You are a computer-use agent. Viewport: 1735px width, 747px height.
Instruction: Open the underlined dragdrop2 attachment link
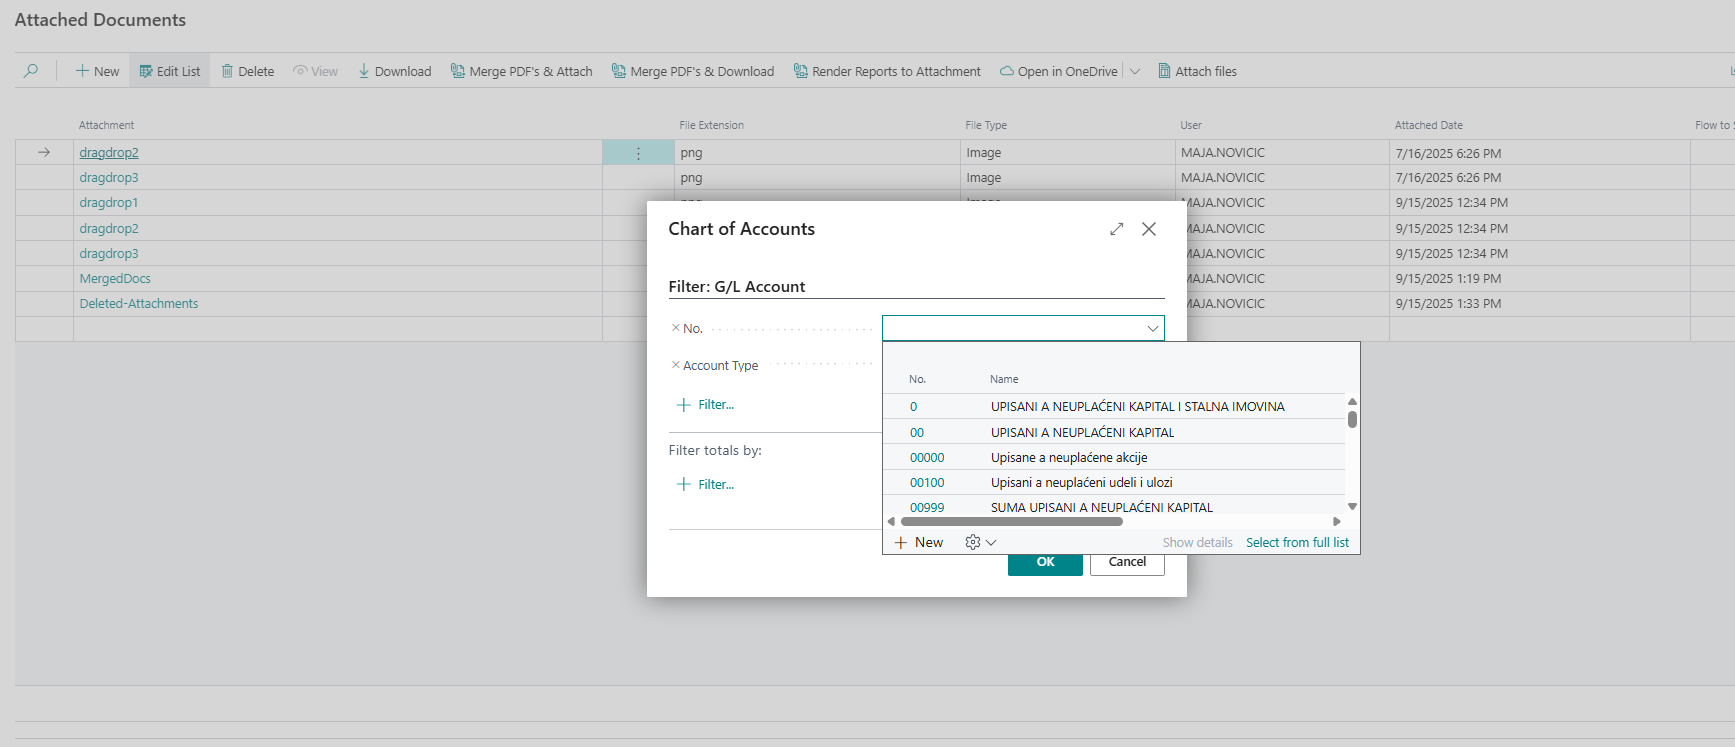109,153
